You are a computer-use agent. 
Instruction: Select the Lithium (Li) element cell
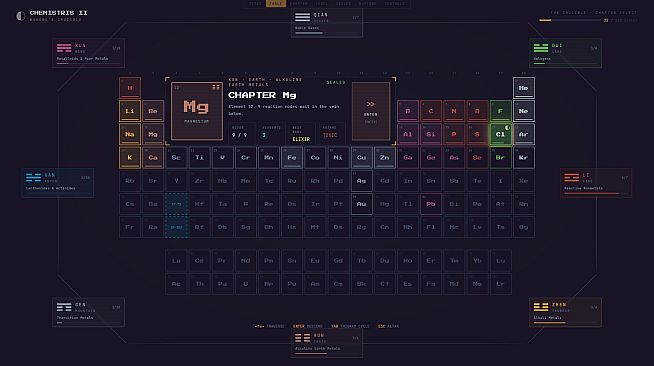tap(130, 111)
